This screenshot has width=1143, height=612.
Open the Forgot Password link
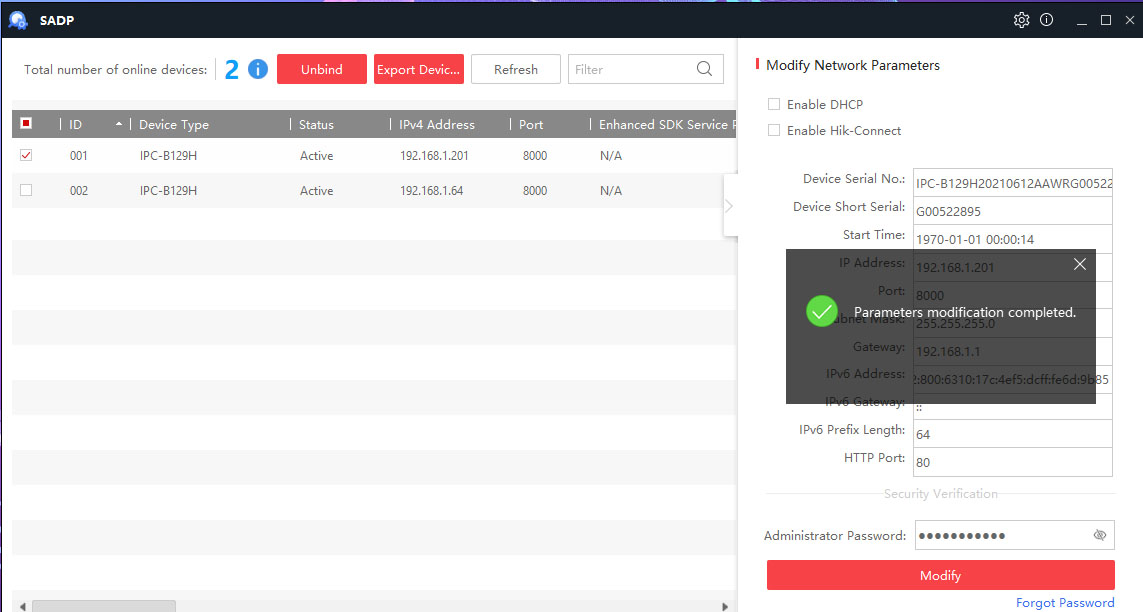click(x=1065, y=603)
